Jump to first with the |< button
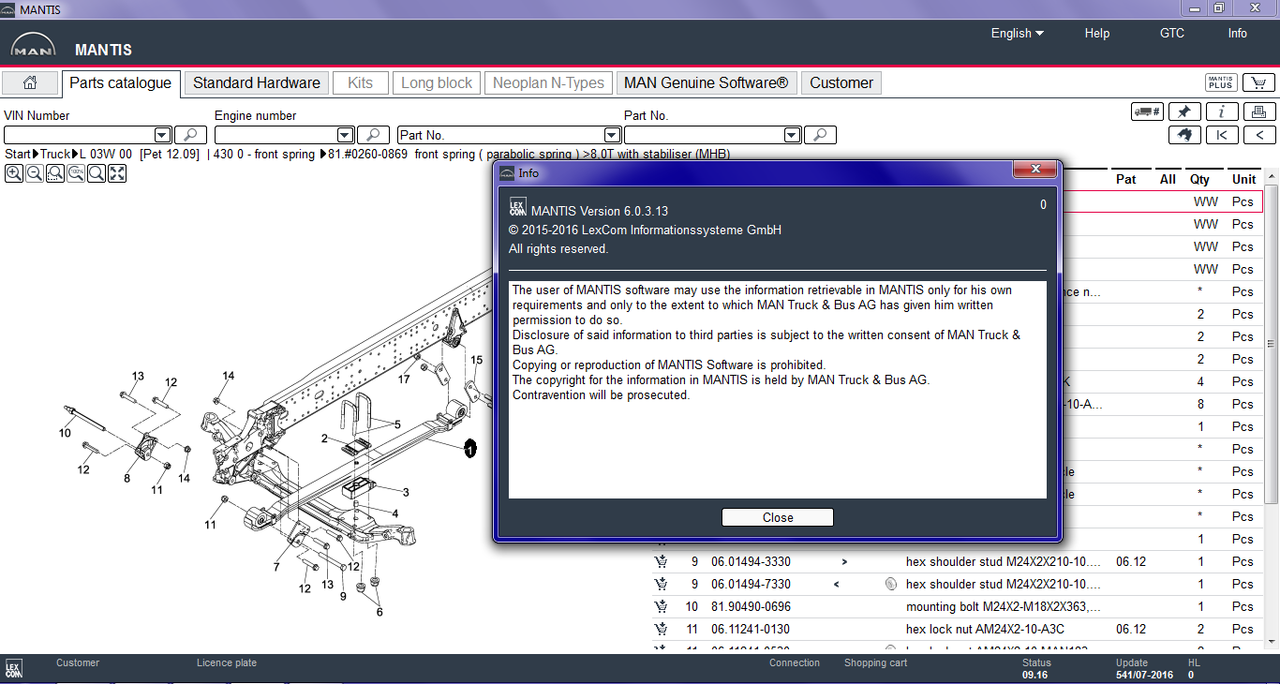Viewport: 1280px width, 684px height. point(1222,135)
